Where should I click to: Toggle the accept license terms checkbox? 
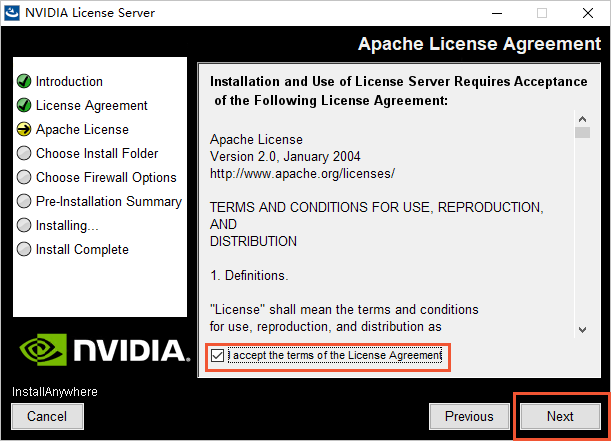217,355
